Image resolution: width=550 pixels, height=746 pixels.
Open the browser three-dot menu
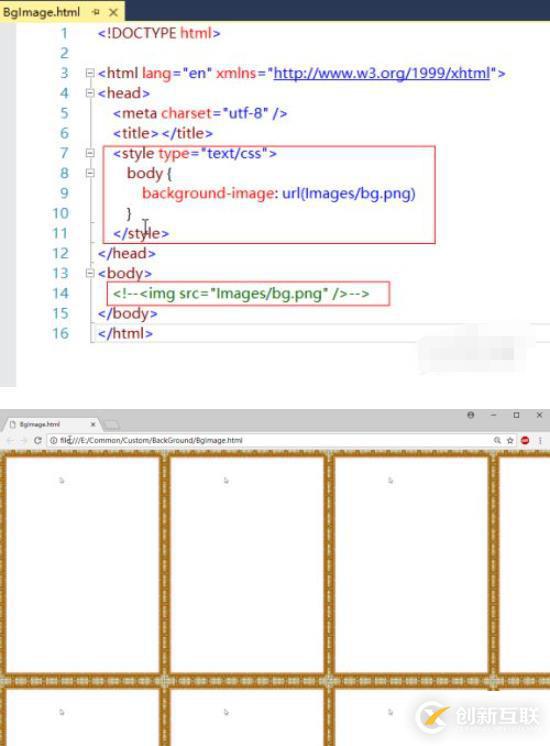[540, 440]
